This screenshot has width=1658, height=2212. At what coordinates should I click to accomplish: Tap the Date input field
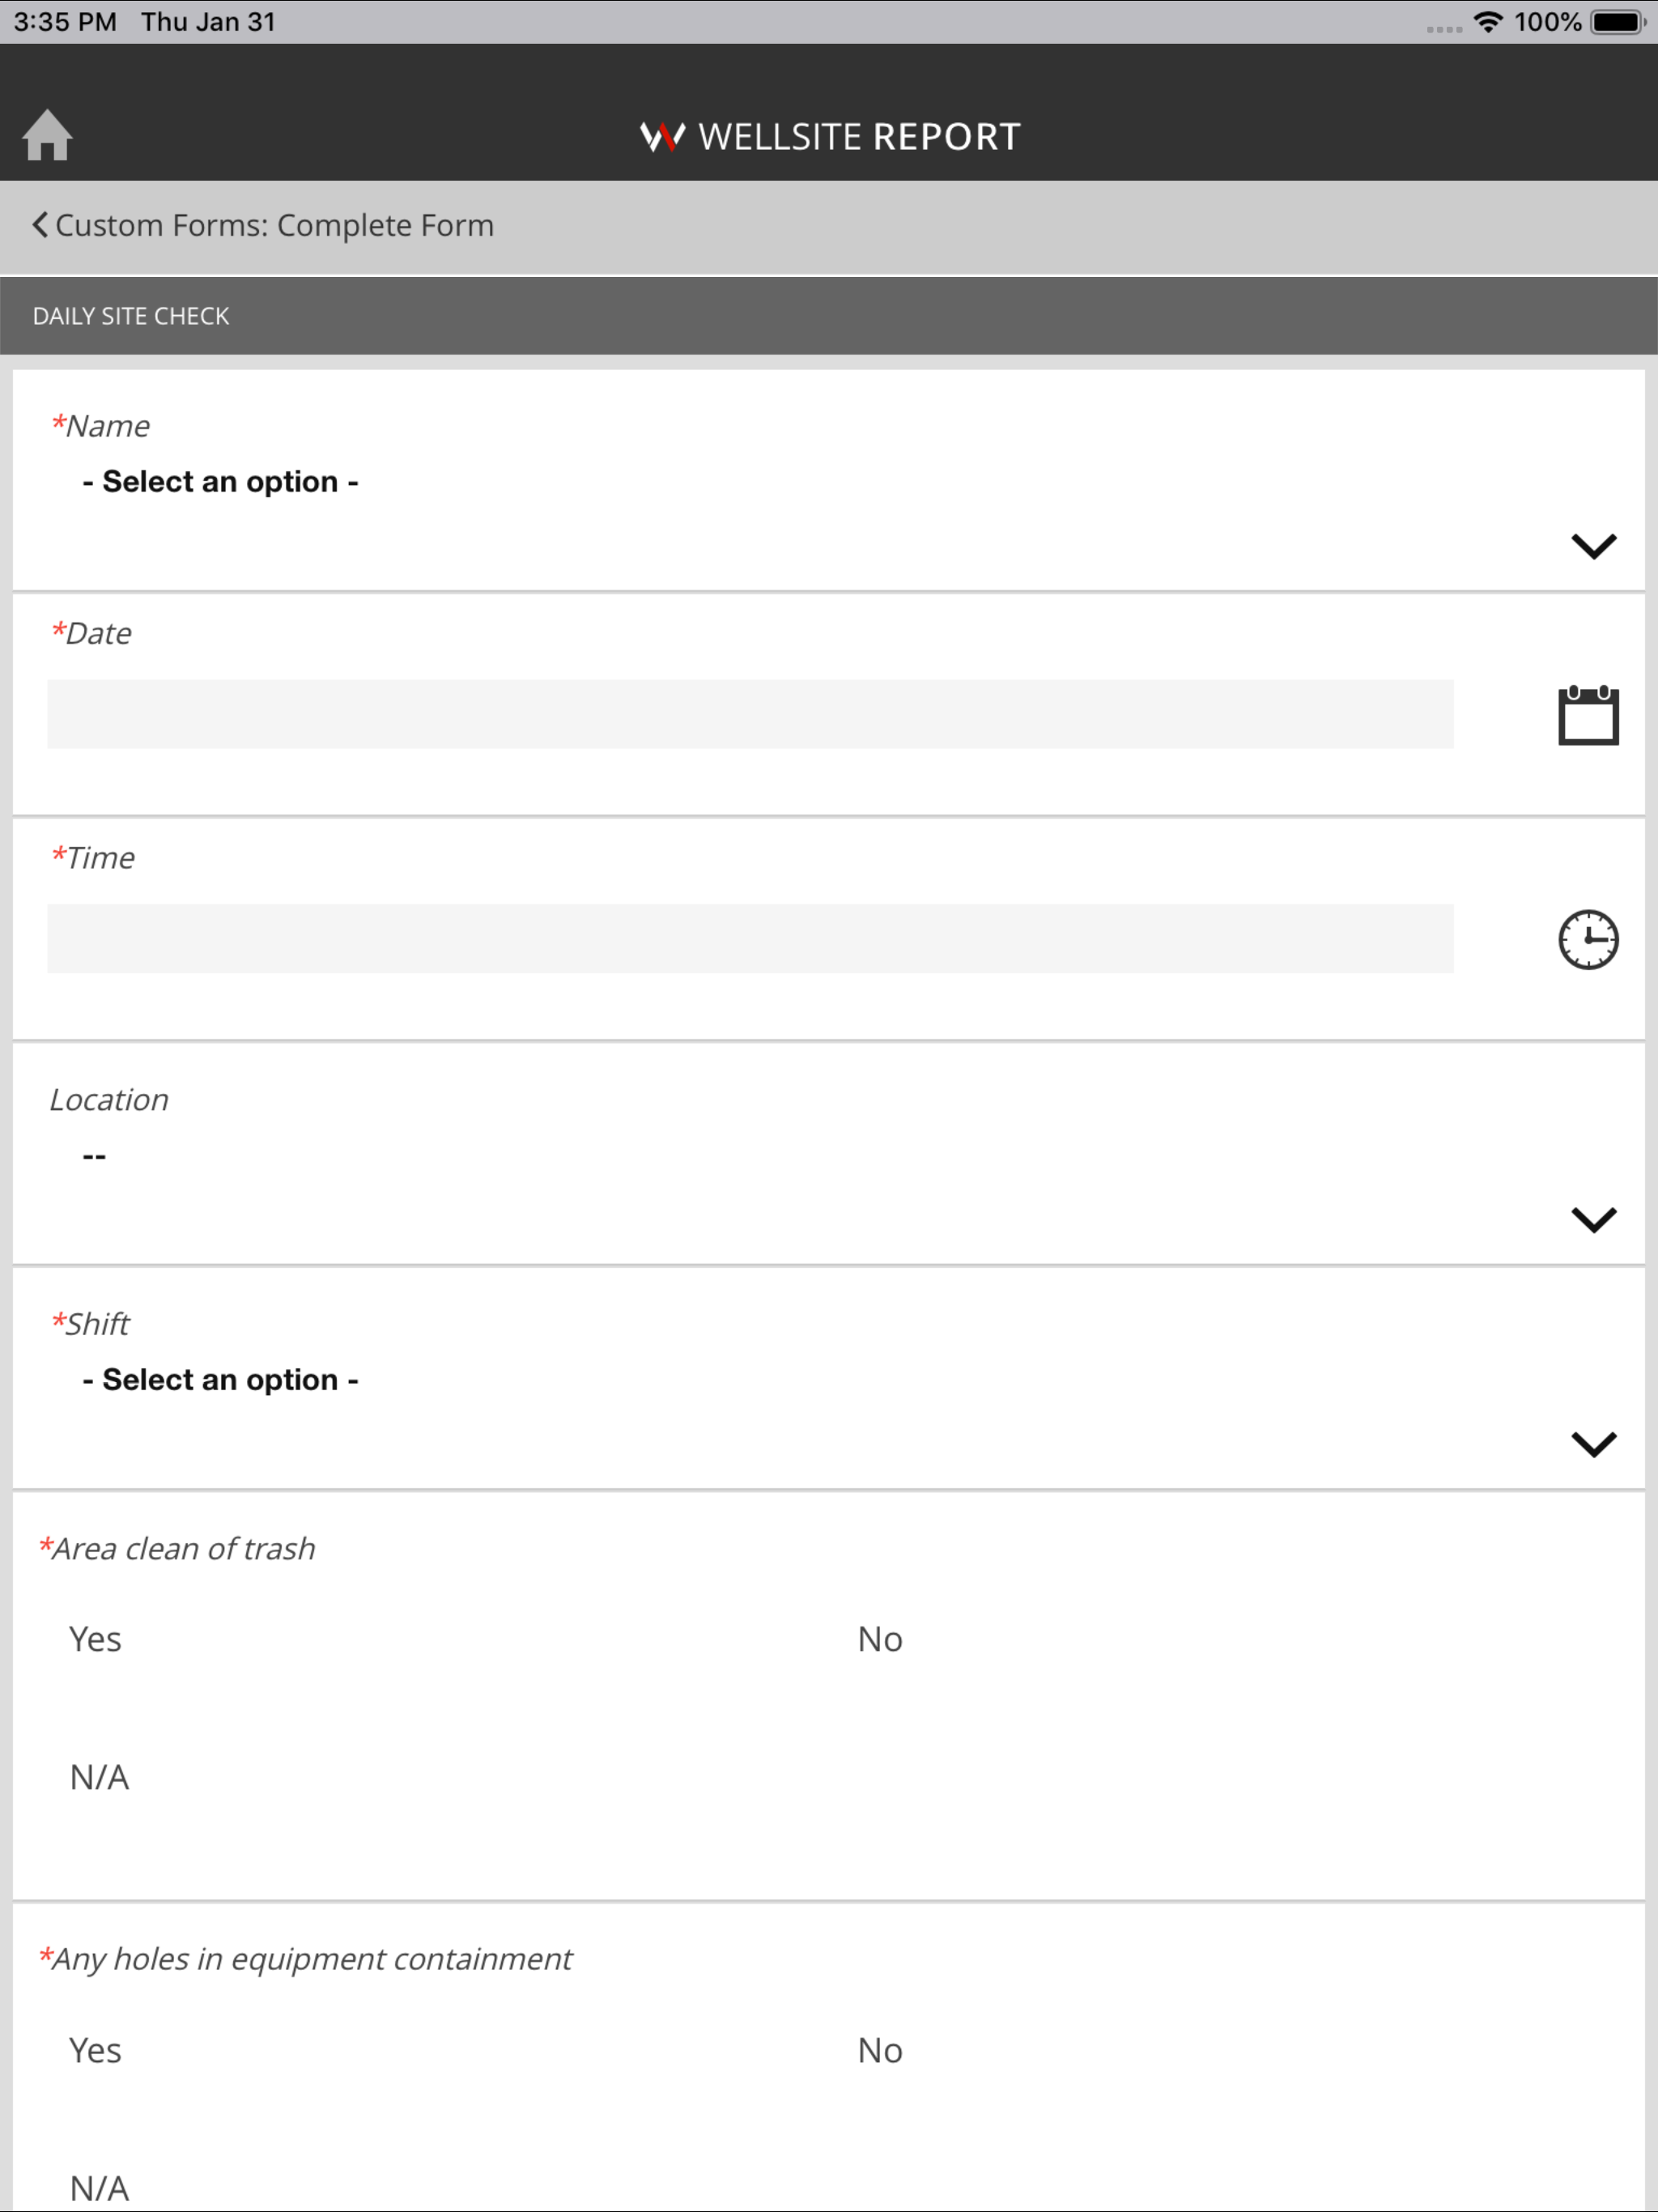[x=750, y=714]
